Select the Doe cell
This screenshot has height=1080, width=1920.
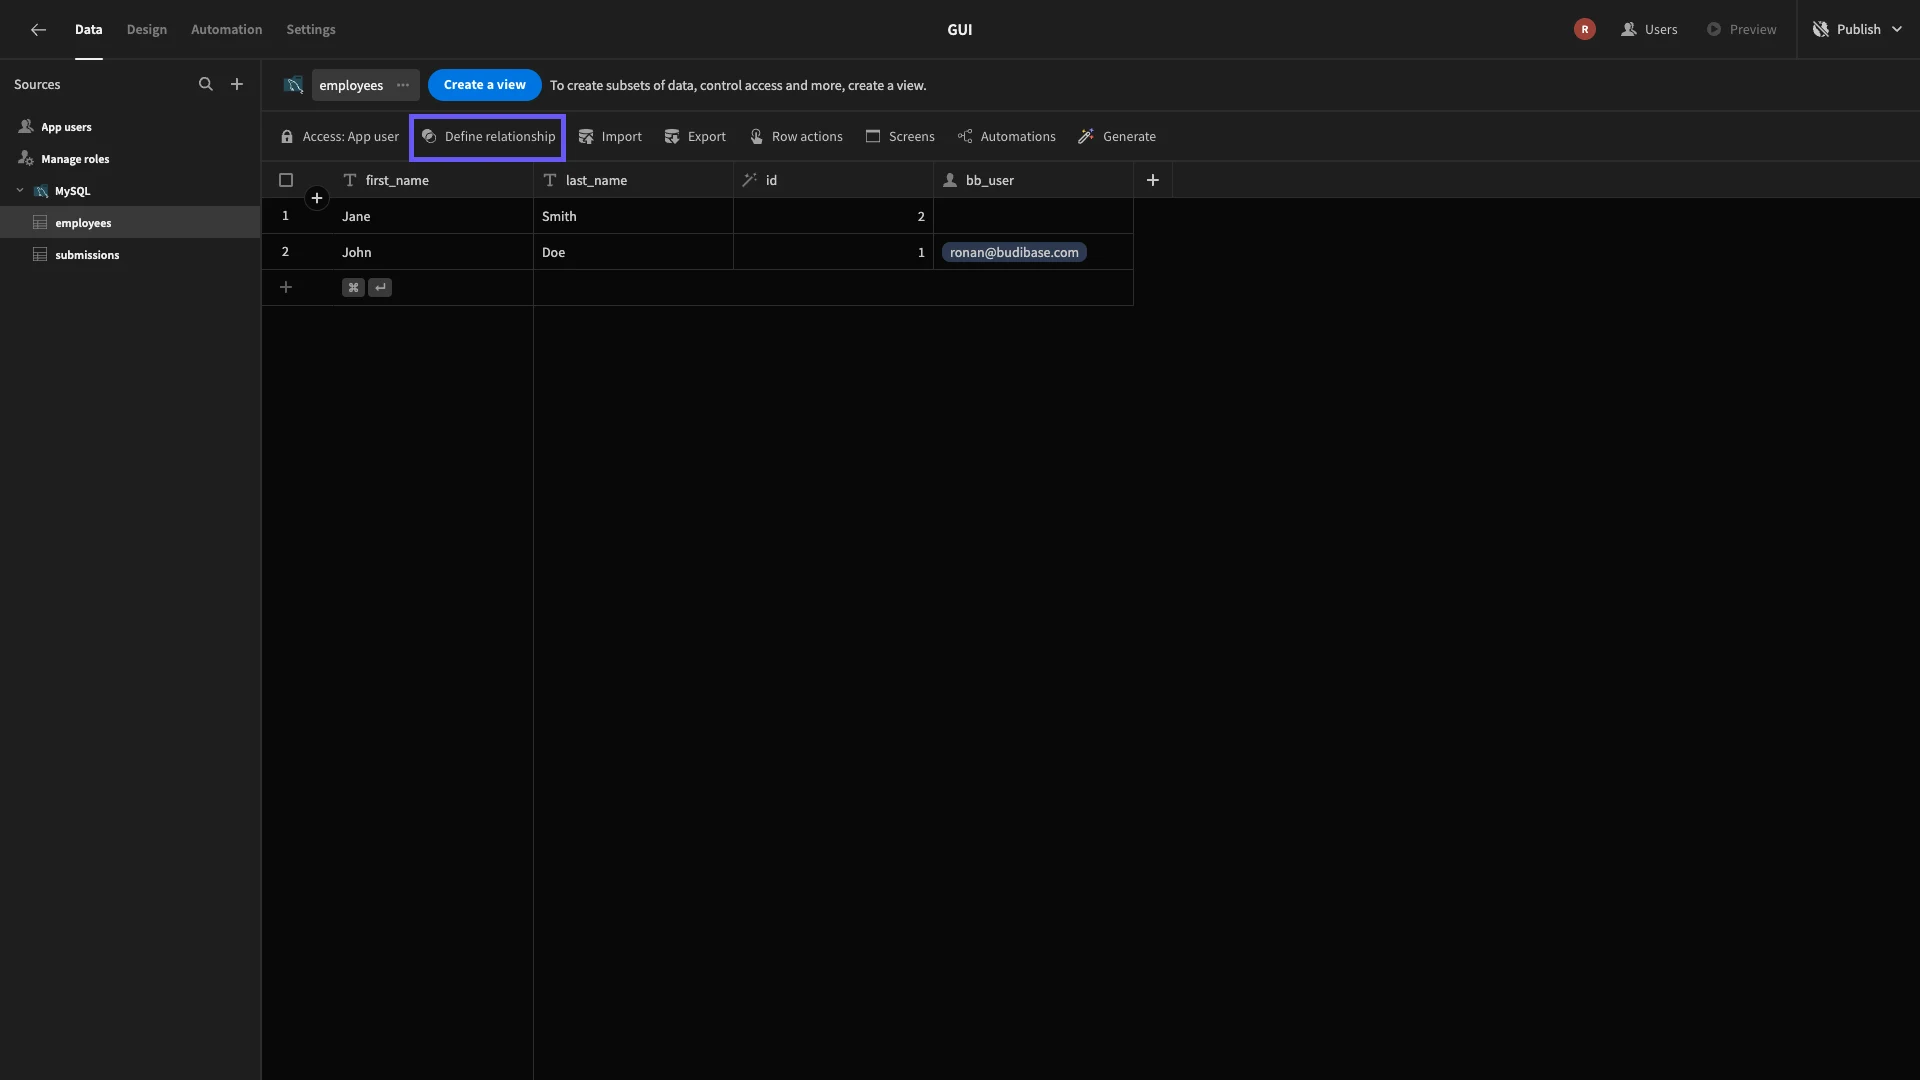(633, 252)
